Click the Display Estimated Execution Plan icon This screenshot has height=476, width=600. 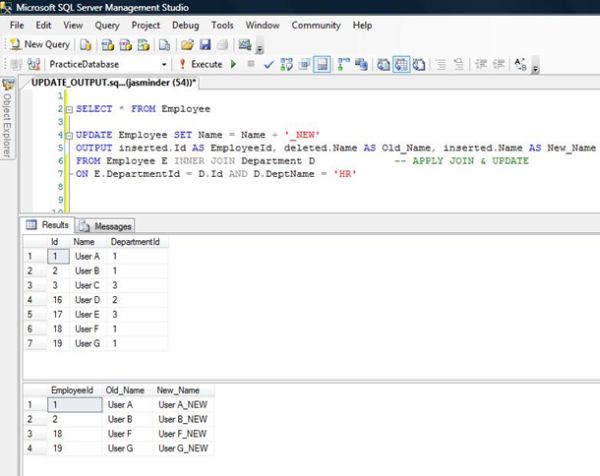pyautogui.click(x=286, y=64)
